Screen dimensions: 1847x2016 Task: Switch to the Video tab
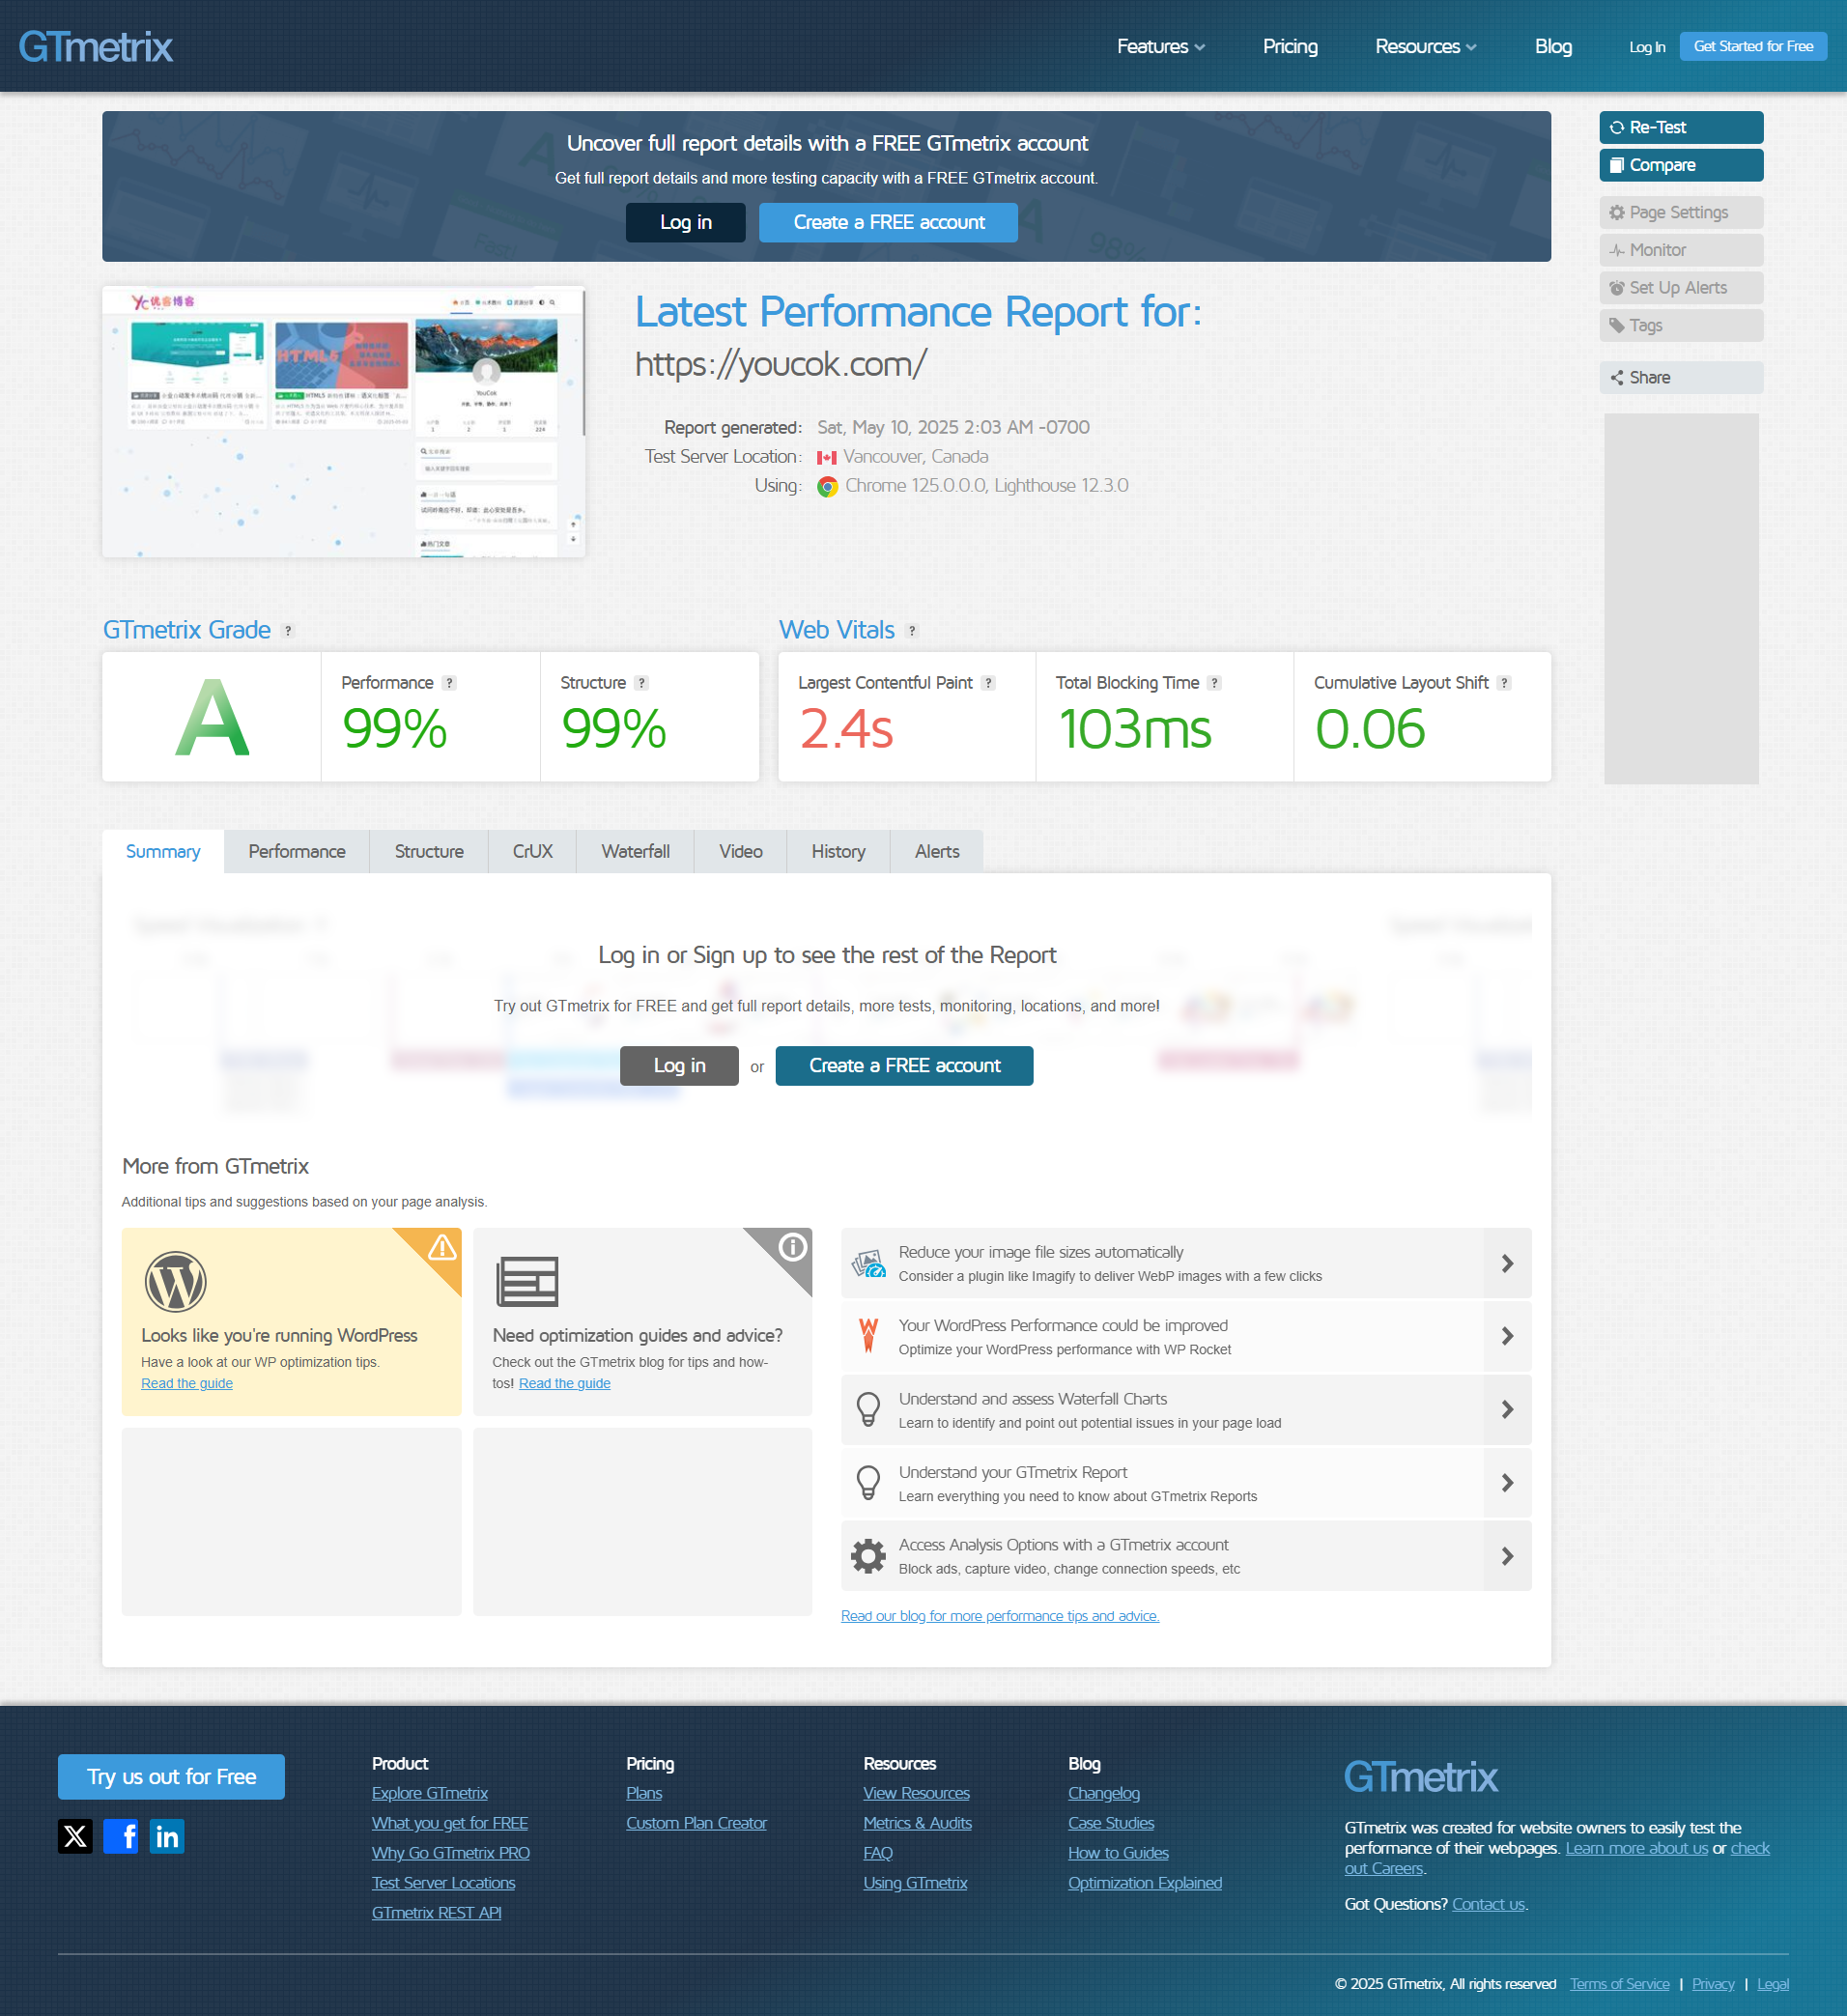740,851
